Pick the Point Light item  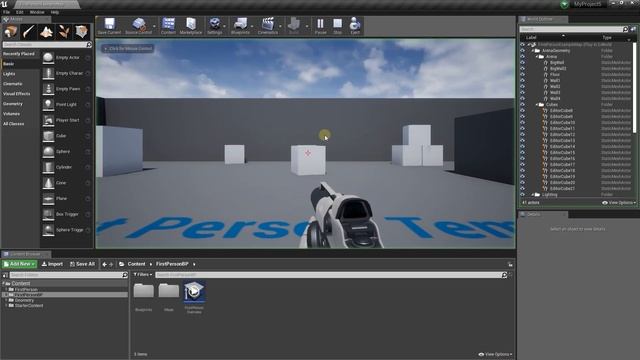point(67,105)
